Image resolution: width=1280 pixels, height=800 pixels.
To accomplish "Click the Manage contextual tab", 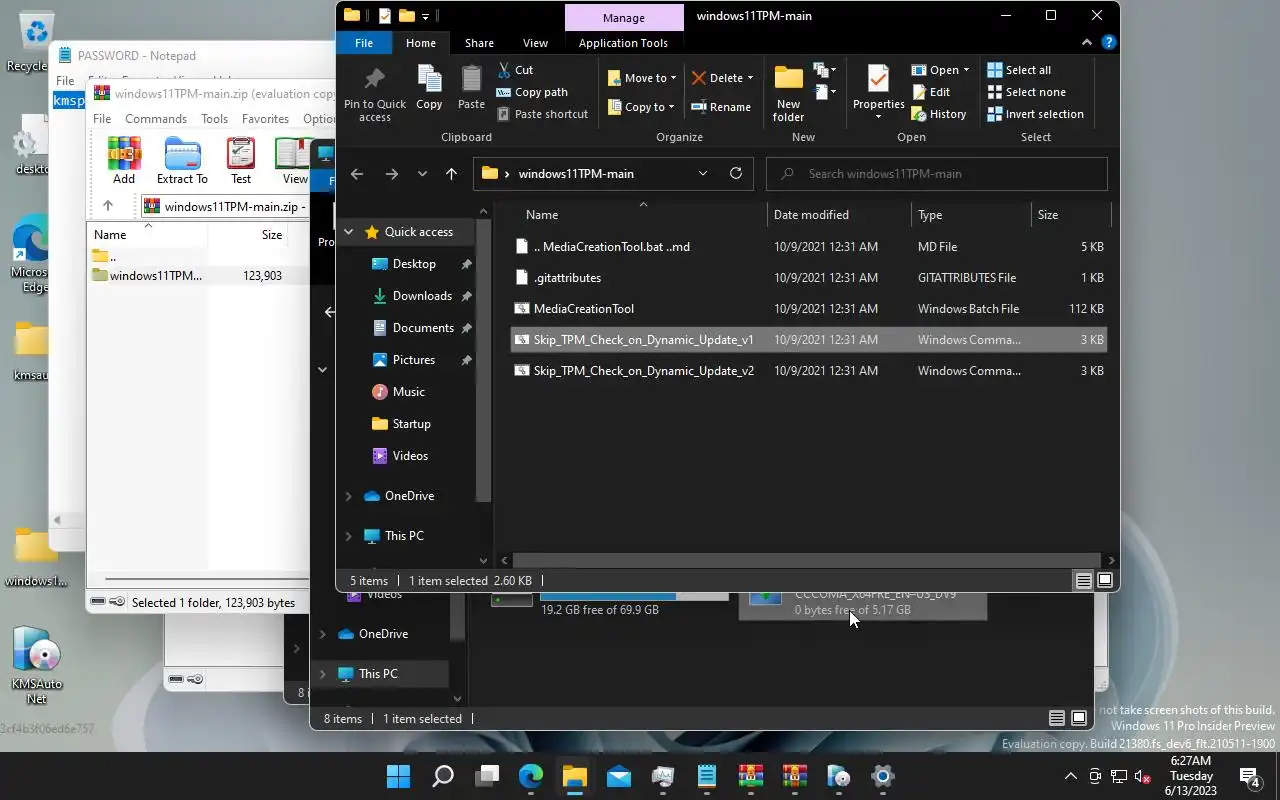I will point(624,17).
